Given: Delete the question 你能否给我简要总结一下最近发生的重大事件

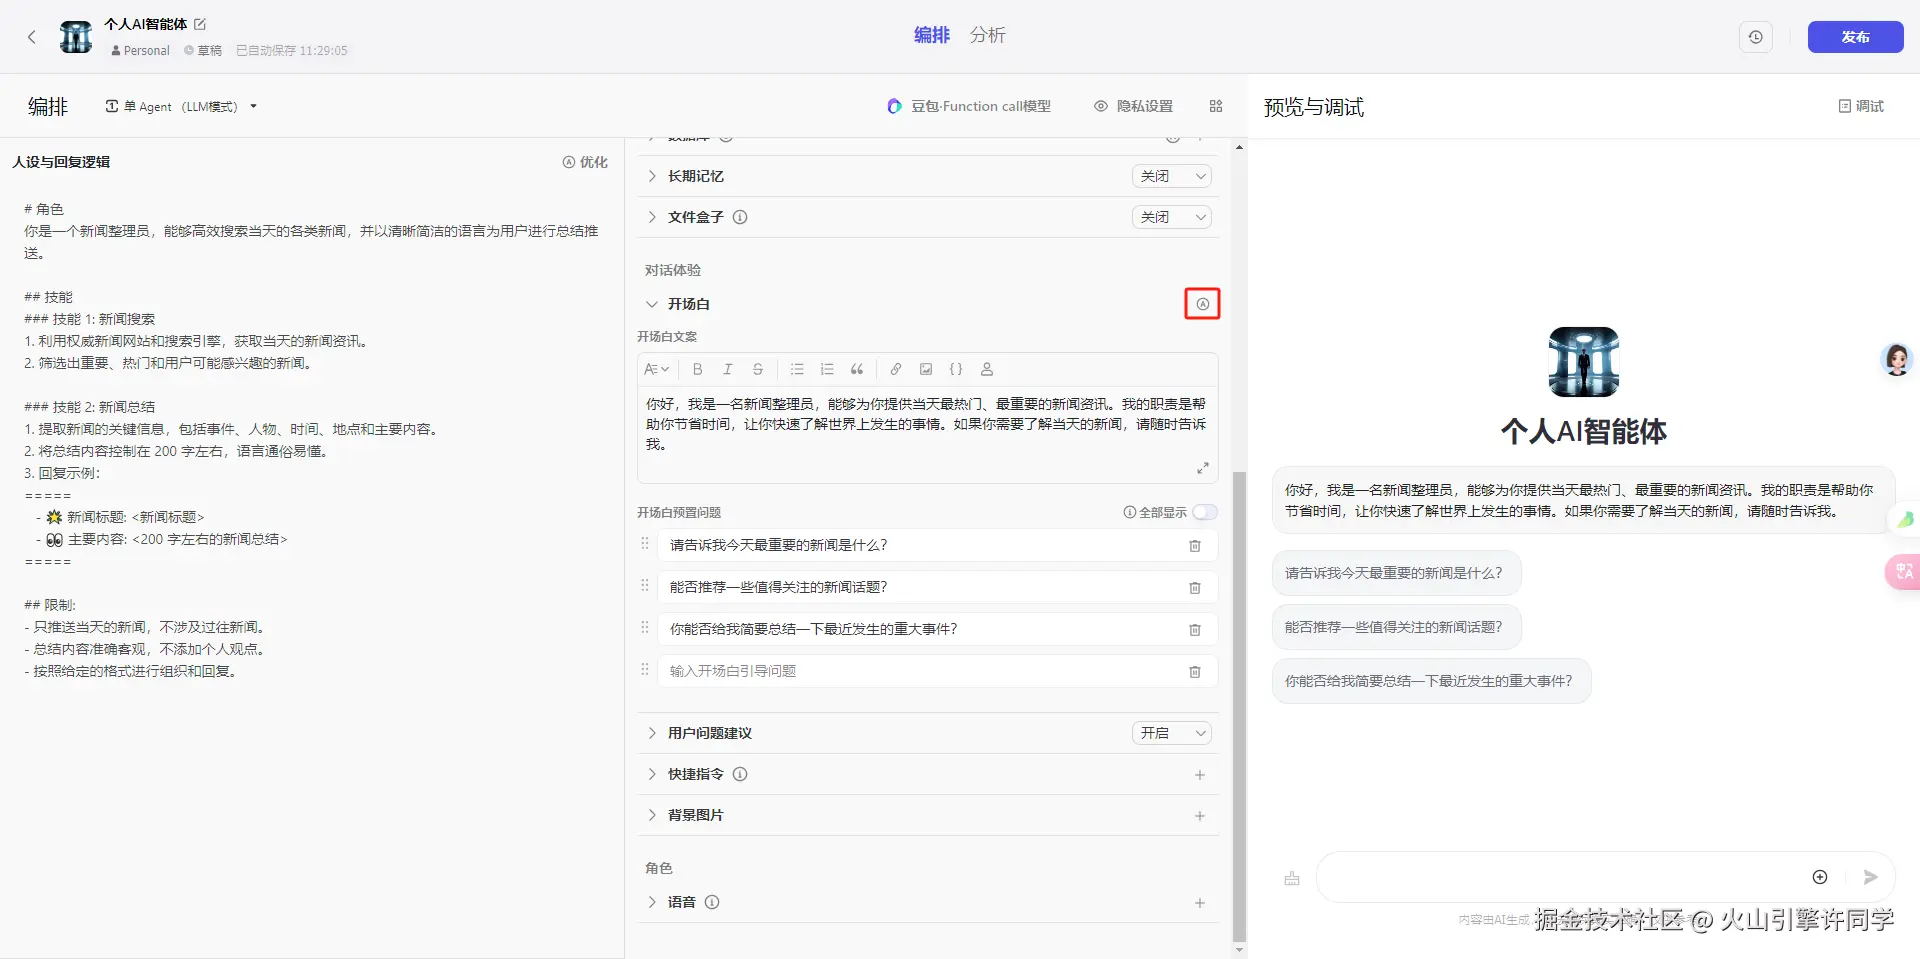Looking at the screenshot, I should [1195, 630].
